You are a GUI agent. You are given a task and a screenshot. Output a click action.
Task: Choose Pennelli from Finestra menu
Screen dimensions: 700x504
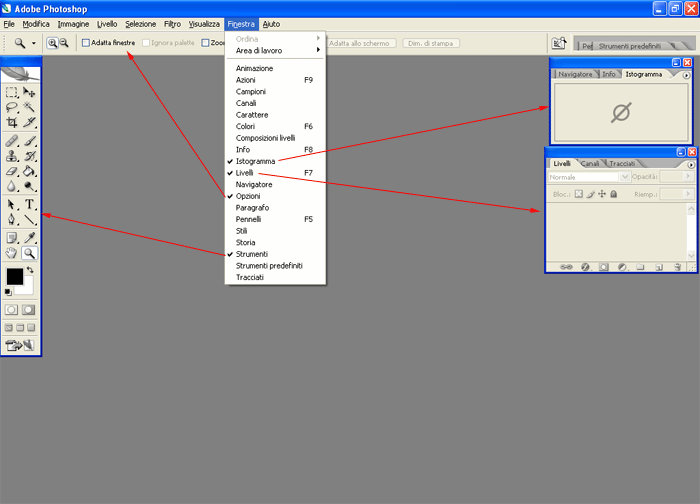coord(275,219)
